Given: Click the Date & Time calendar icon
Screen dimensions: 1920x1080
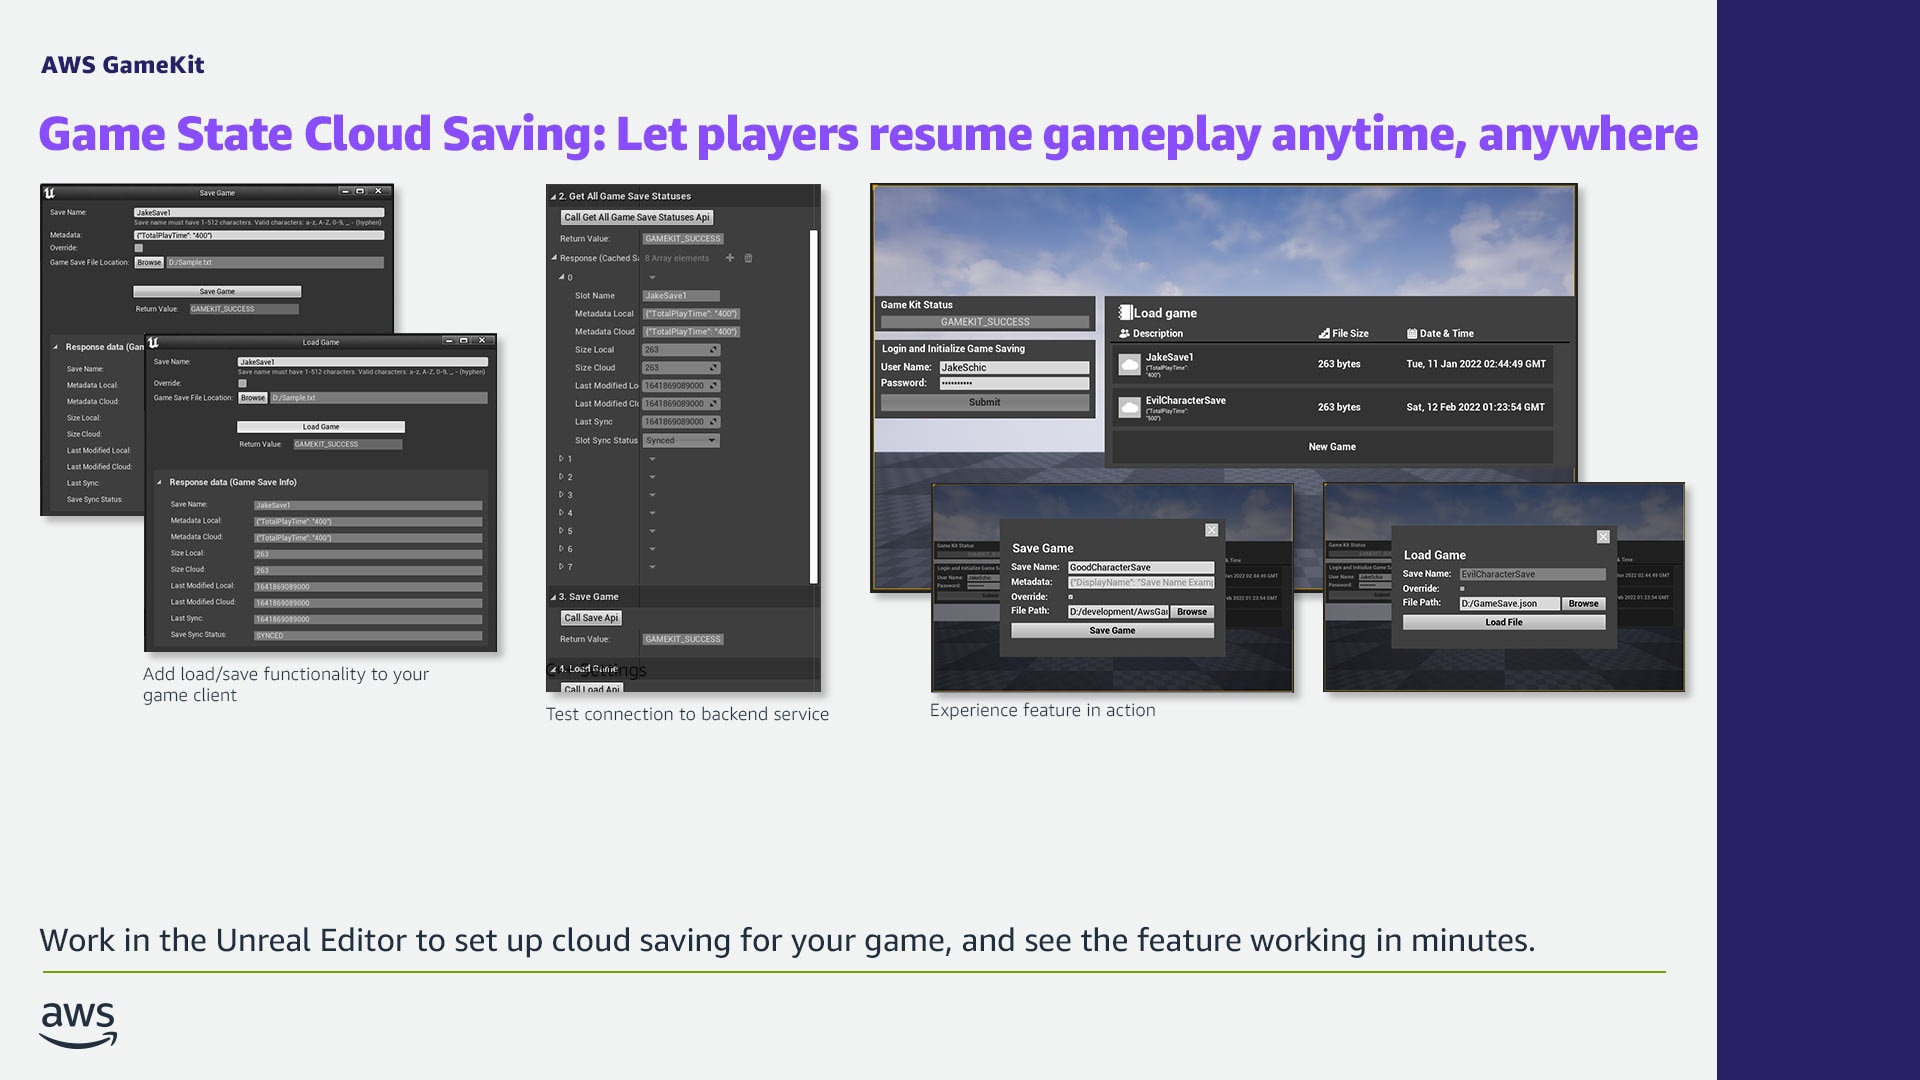Looking at the screenshot, I should click(x=1411, y=334).
